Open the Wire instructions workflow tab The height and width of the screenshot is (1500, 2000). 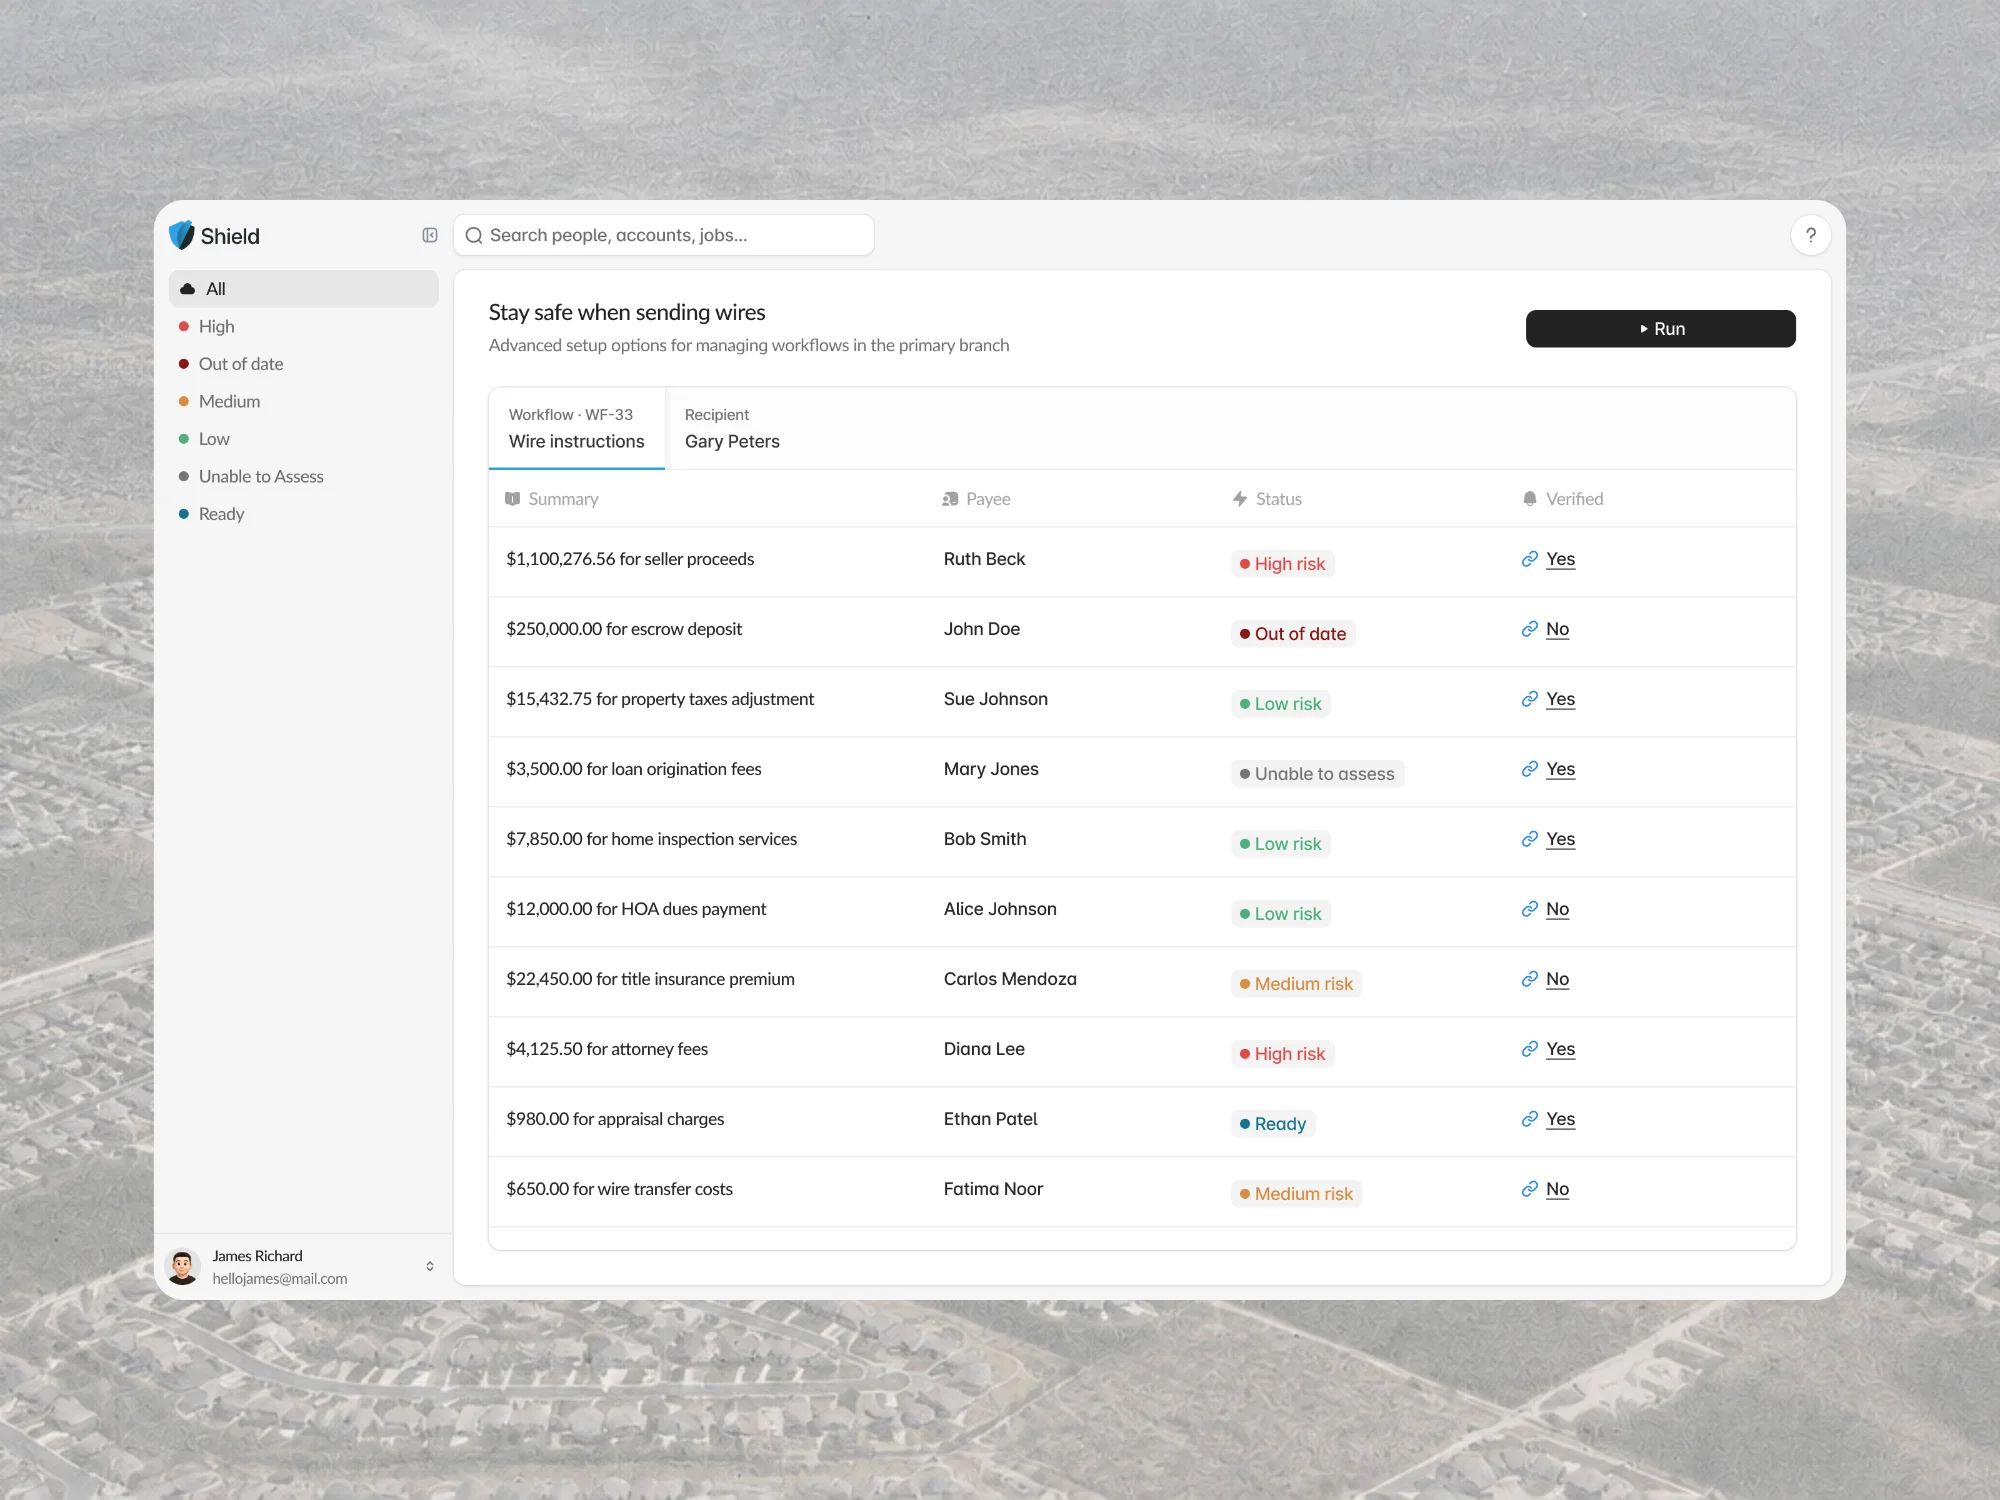click(x=576, y=429)
